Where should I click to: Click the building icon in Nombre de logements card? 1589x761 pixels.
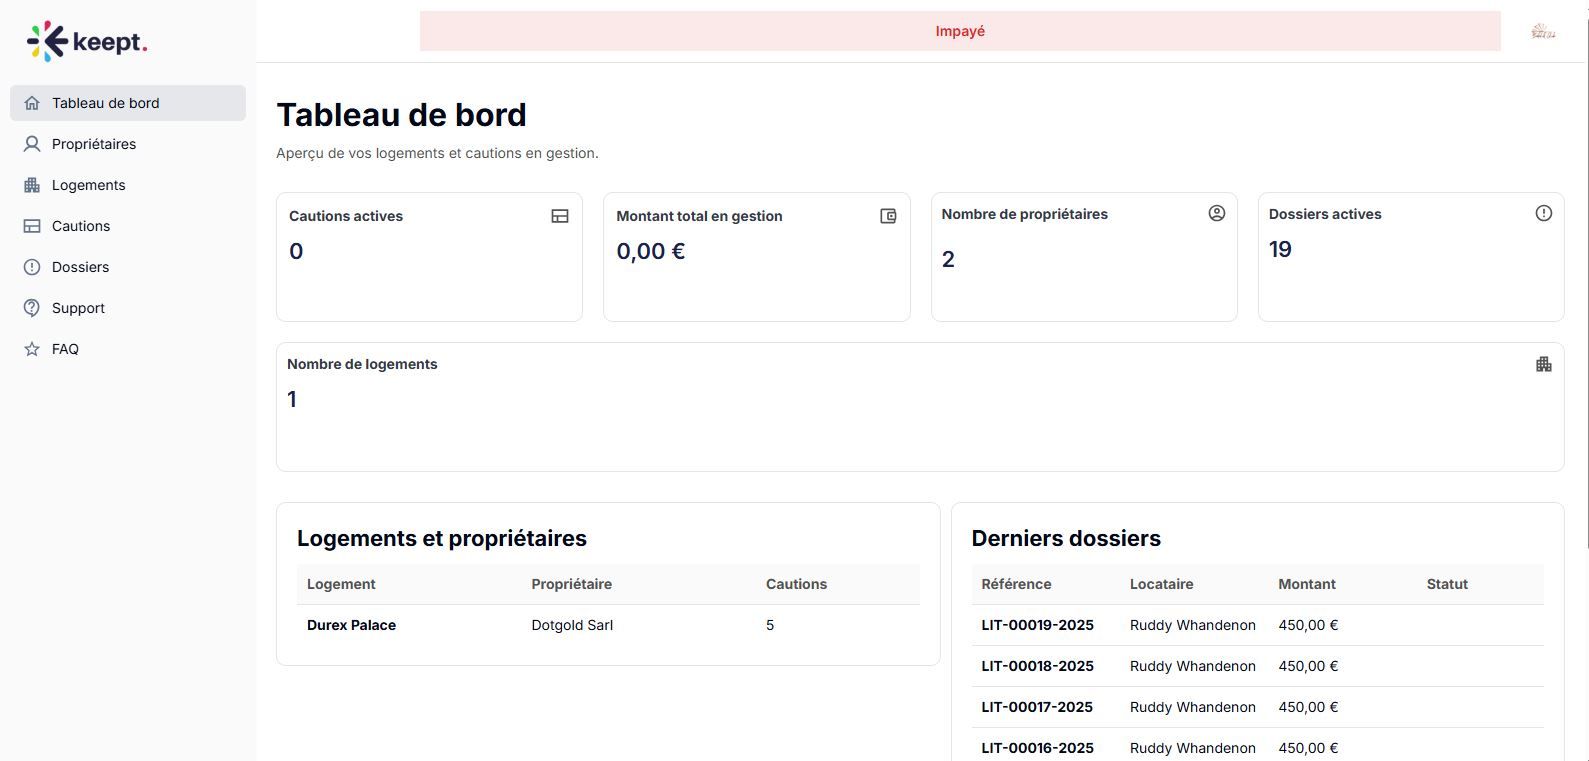click(x=1543, y=364)
